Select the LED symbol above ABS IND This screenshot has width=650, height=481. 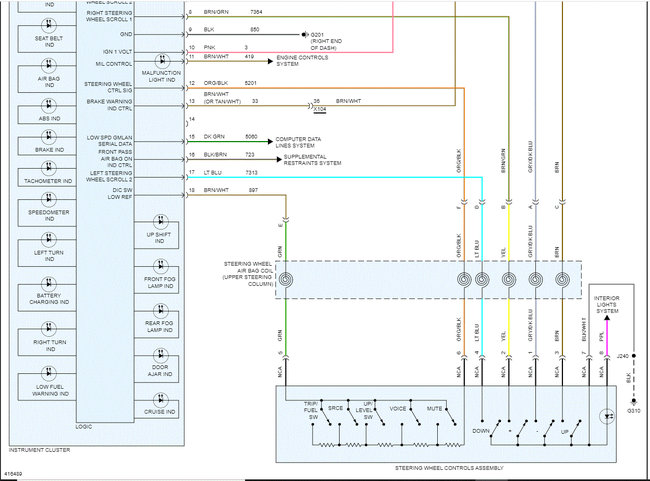(49, 105)
